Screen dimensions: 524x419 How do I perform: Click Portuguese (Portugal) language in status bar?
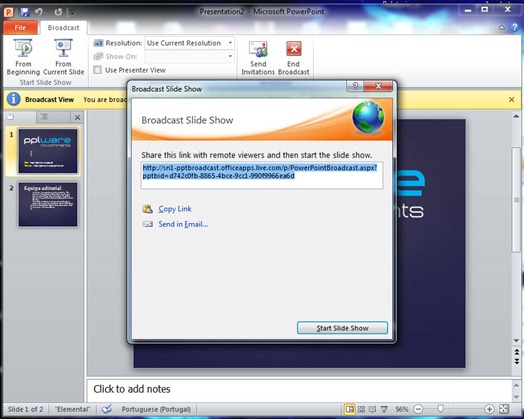point(156,409)
